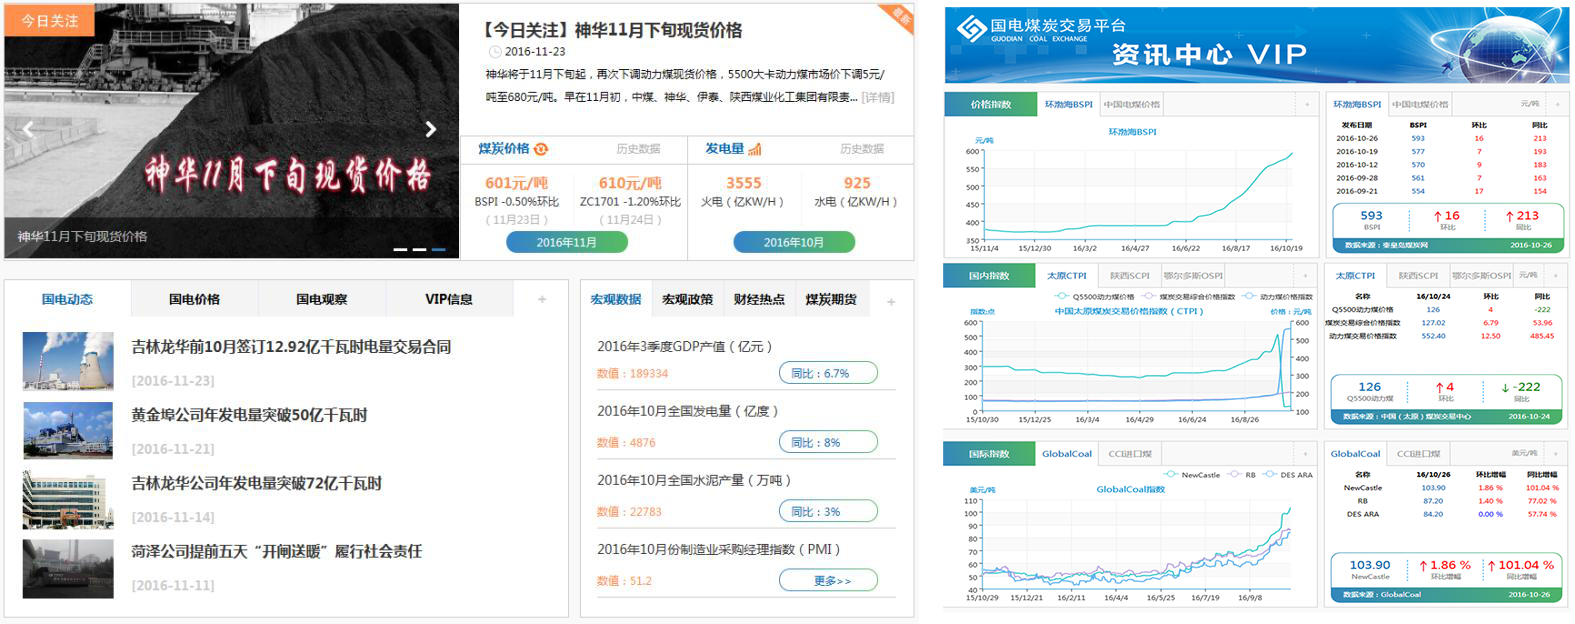The height and width of the screenshot is (624, 1575).
Task: Click plus beside 美元/吨 in GlobalCoal table
Action: coord(1557,453)
